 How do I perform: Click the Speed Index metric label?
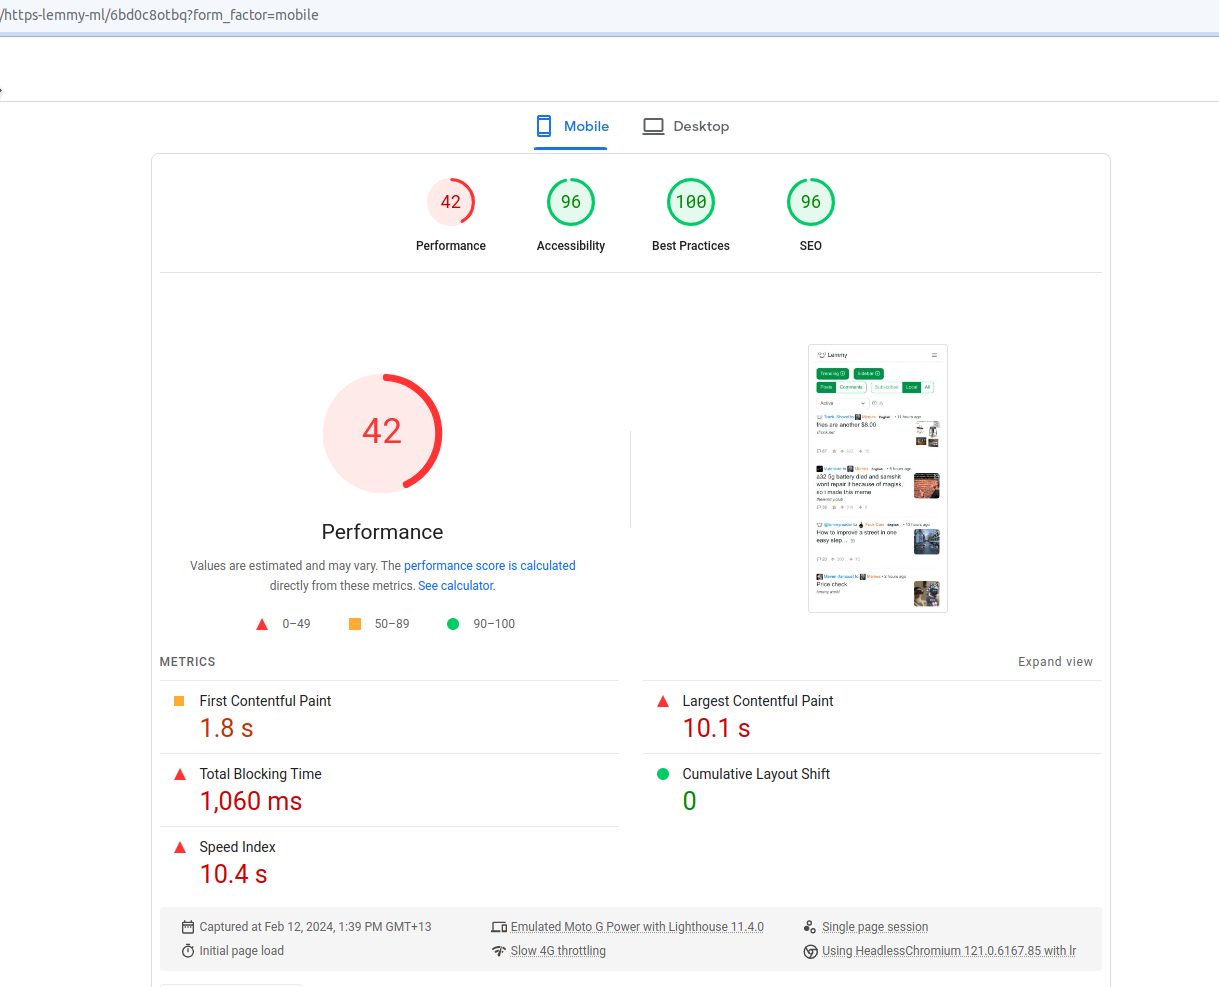pos(237,847)
